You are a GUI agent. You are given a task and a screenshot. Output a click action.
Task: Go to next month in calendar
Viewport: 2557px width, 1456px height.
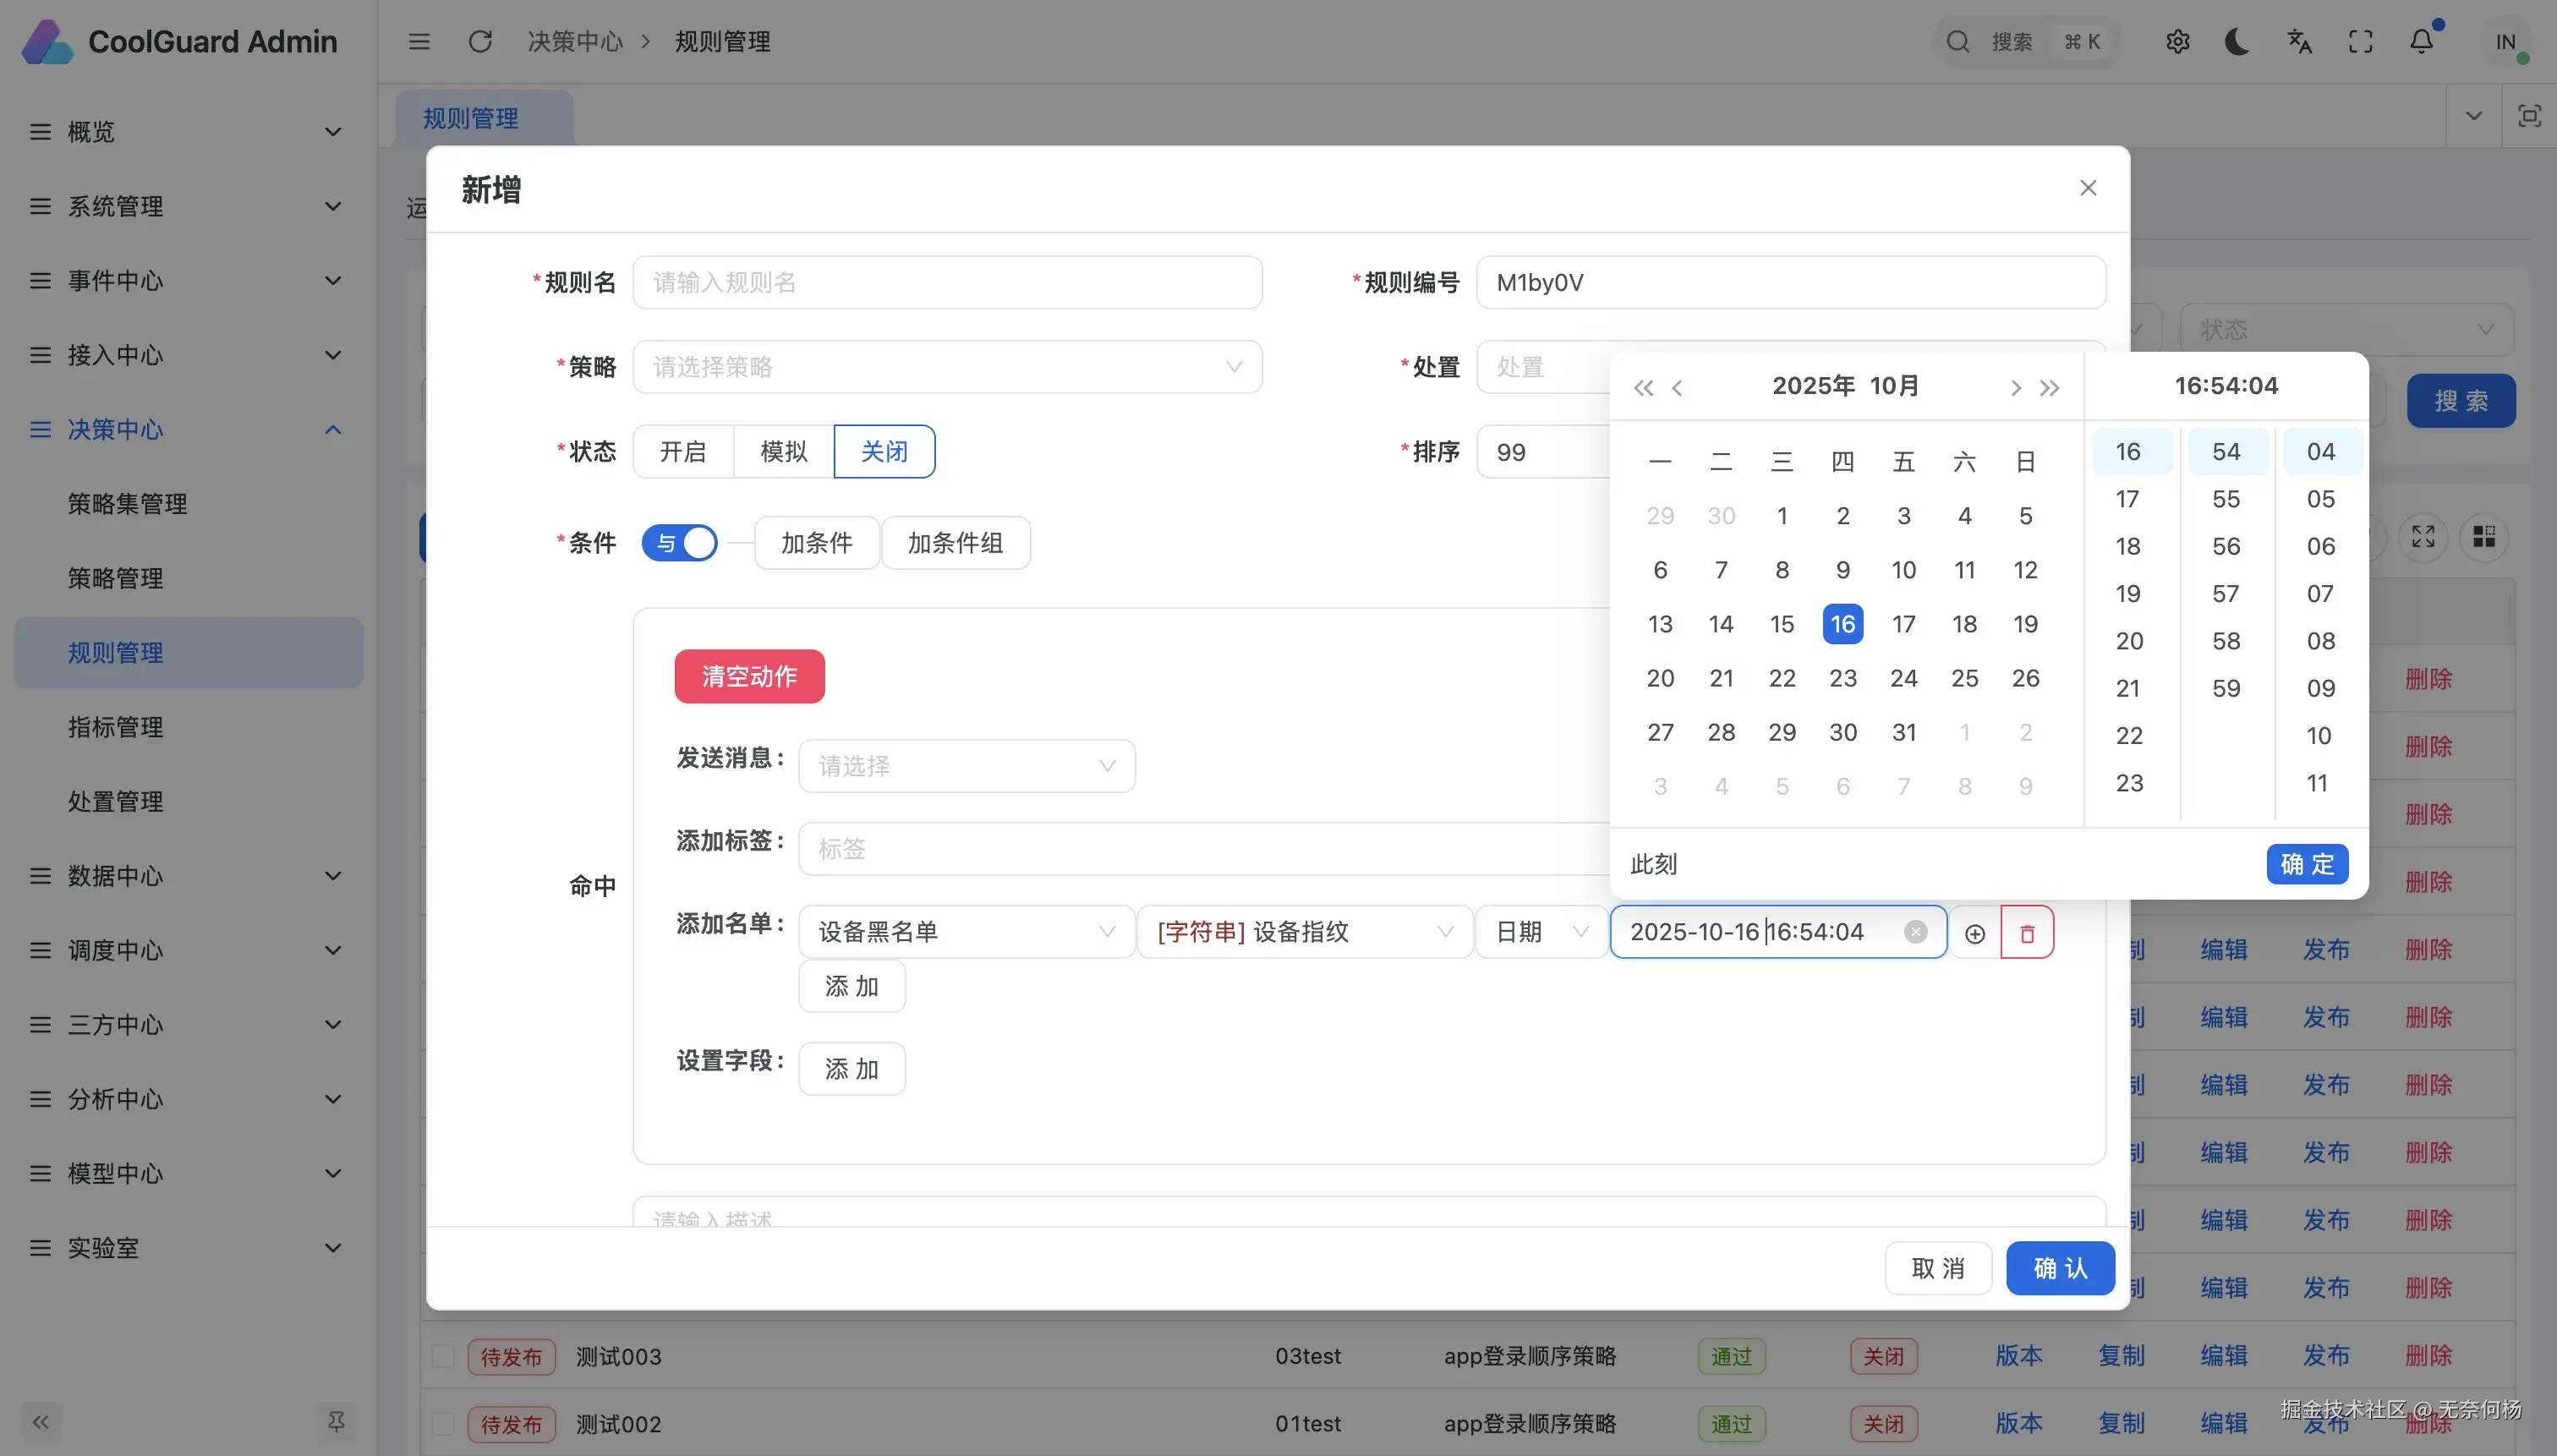click(2015, 388)
